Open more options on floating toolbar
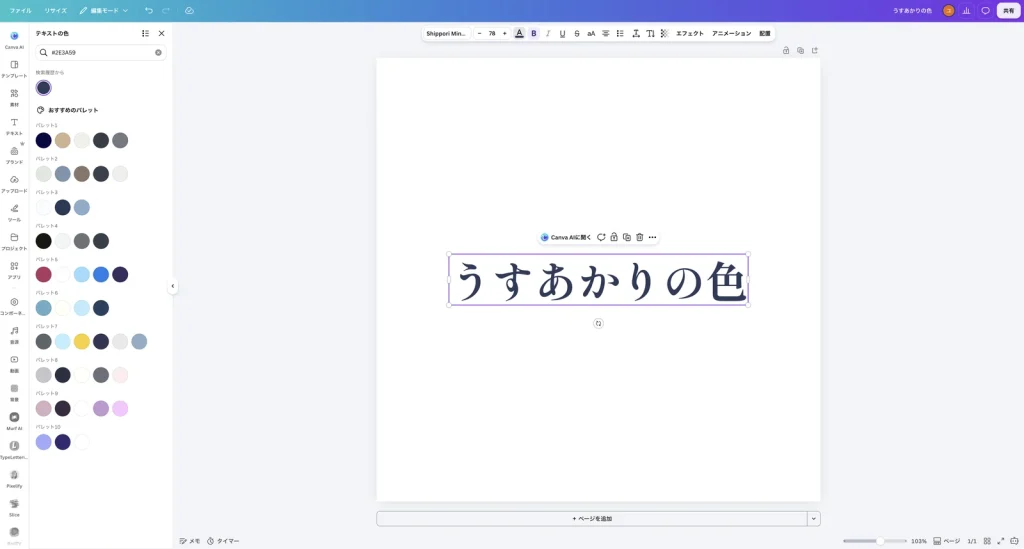Image resolution: width=1024 pixels, height=549 pixels. 652,237
